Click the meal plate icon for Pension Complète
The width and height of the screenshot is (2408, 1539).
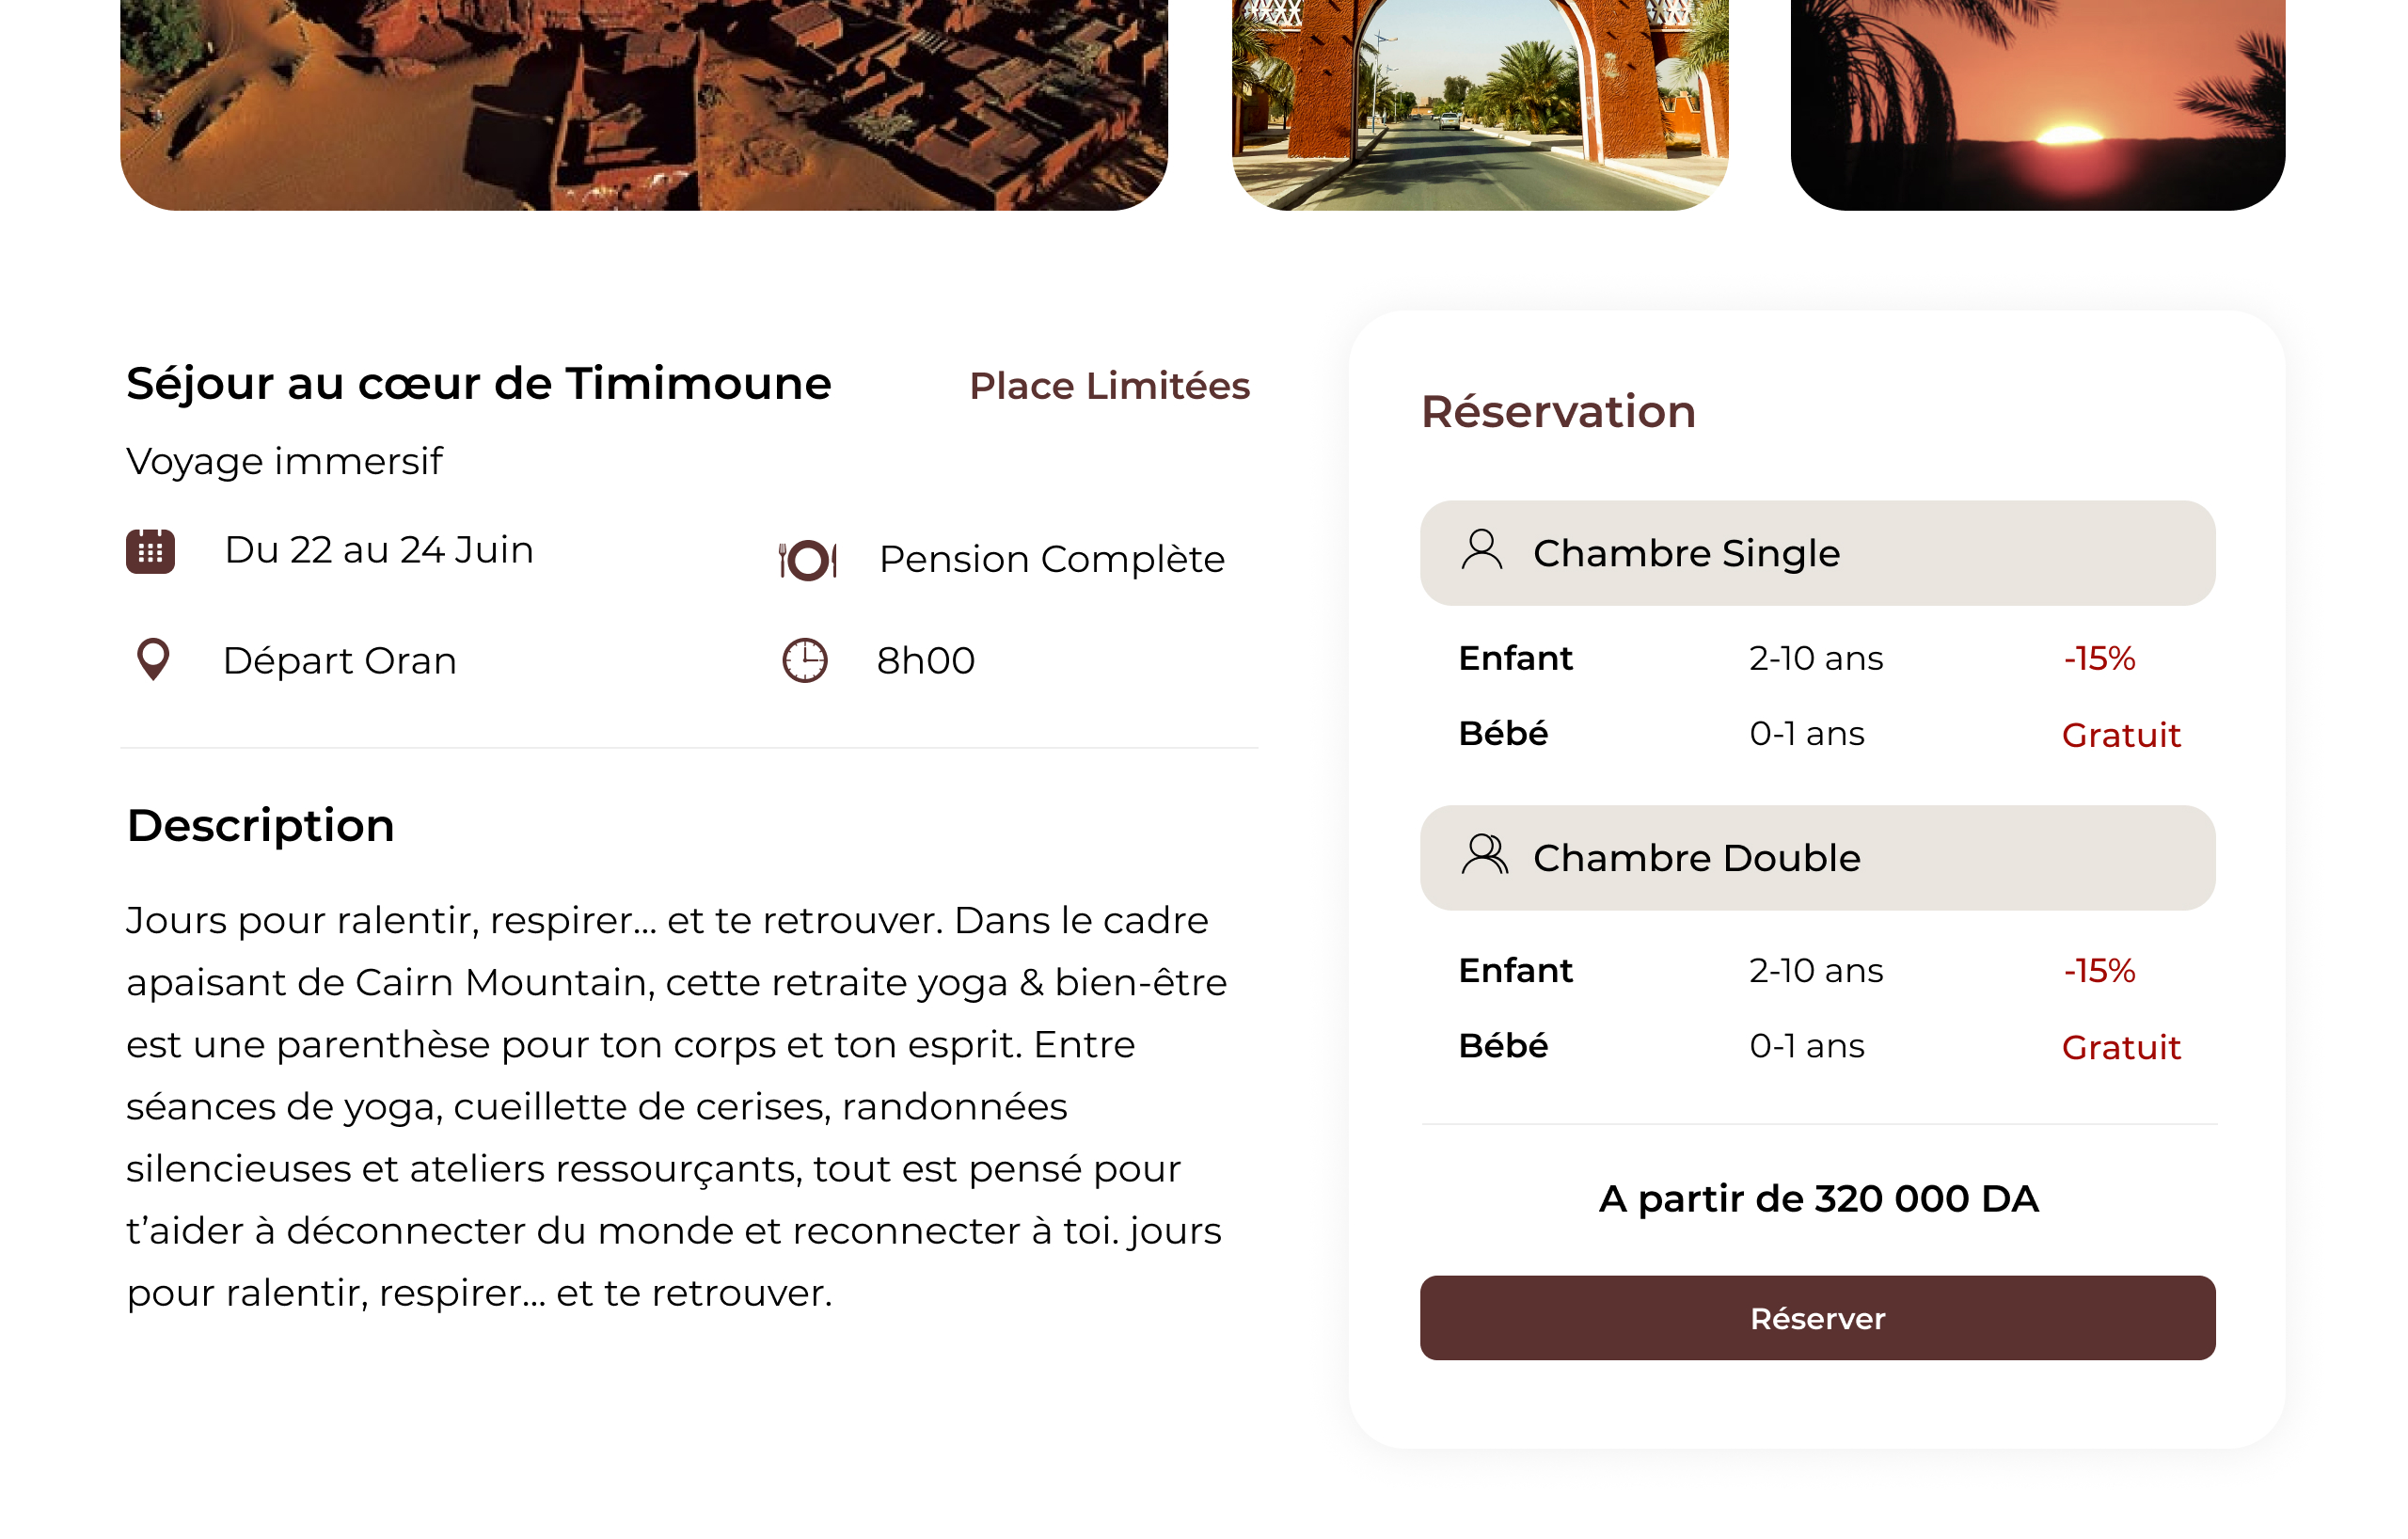(807, 560)
